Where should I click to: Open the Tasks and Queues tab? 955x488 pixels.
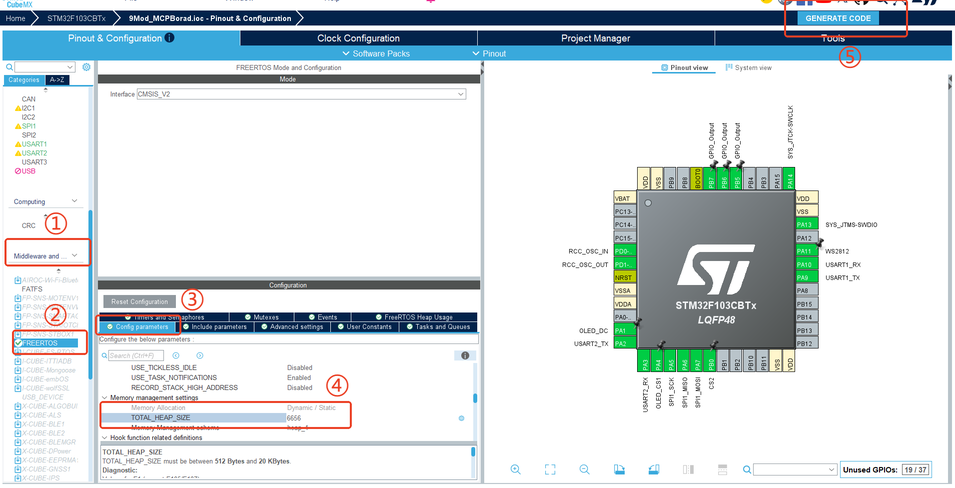pos(437,327)
